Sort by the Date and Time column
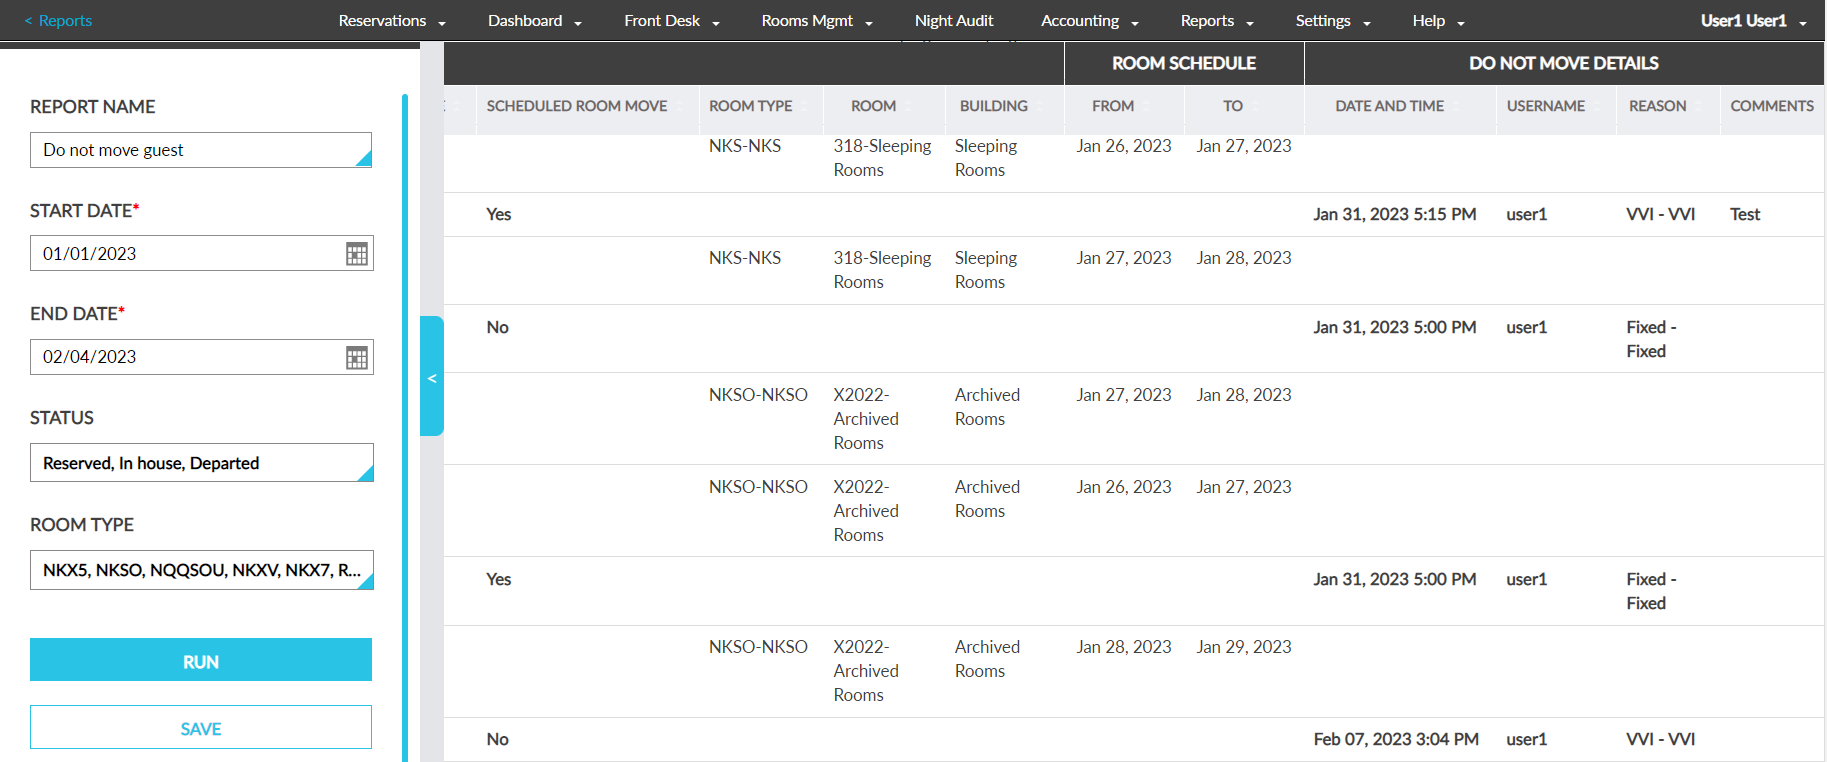This screenshot has height=762, width=1827. [1389, 106]
